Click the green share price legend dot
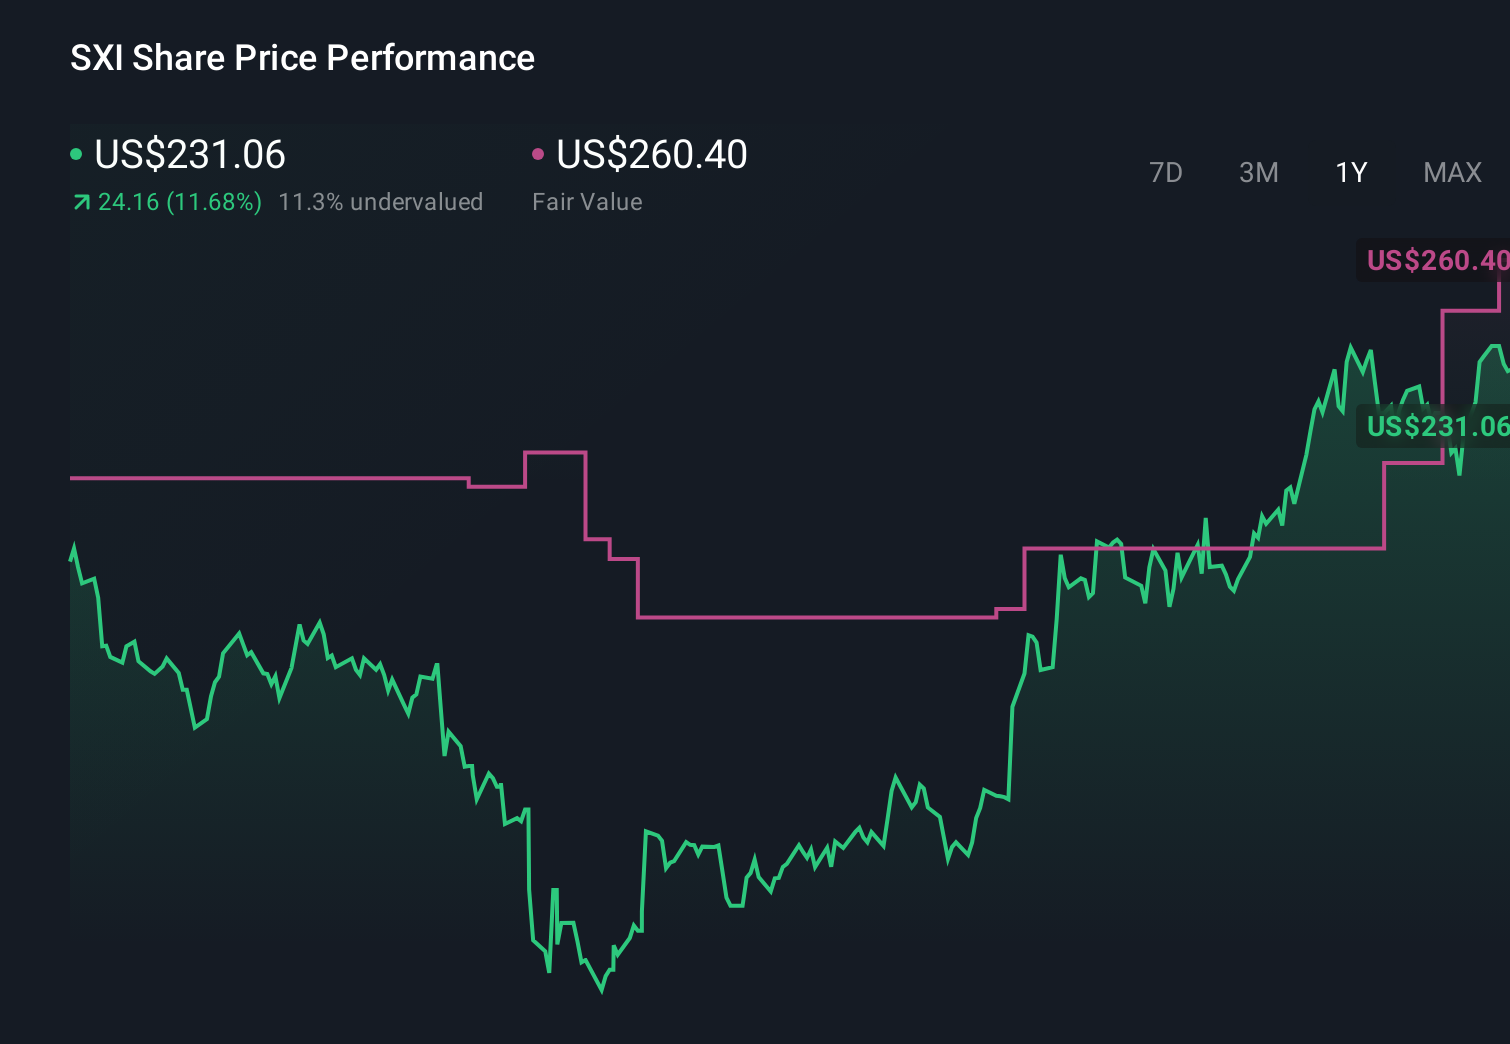Image resolution: width=1510 pixels, height=1044 pixels. pyautogui.click(x=77, y=152)
